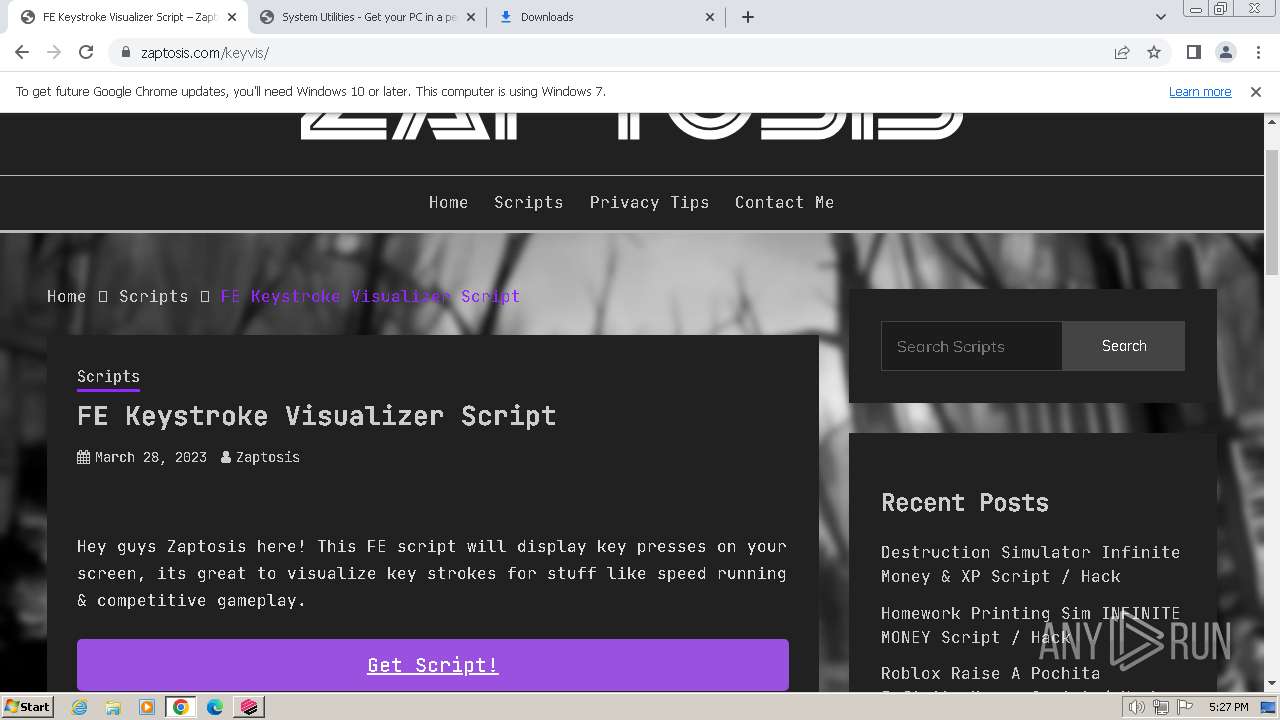Open the Home menu item
The image size is (1280, 720).
coord(448,202)
